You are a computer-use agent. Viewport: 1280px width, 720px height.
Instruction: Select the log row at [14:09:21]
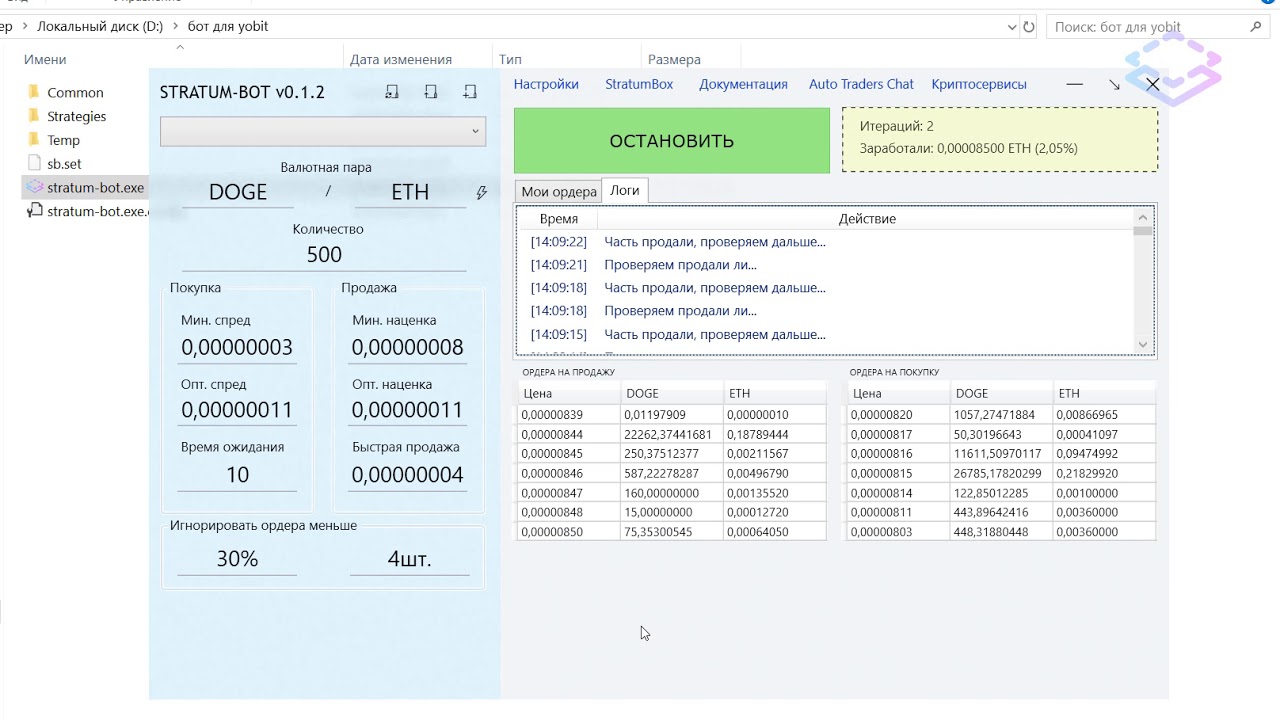coord(826,265)
